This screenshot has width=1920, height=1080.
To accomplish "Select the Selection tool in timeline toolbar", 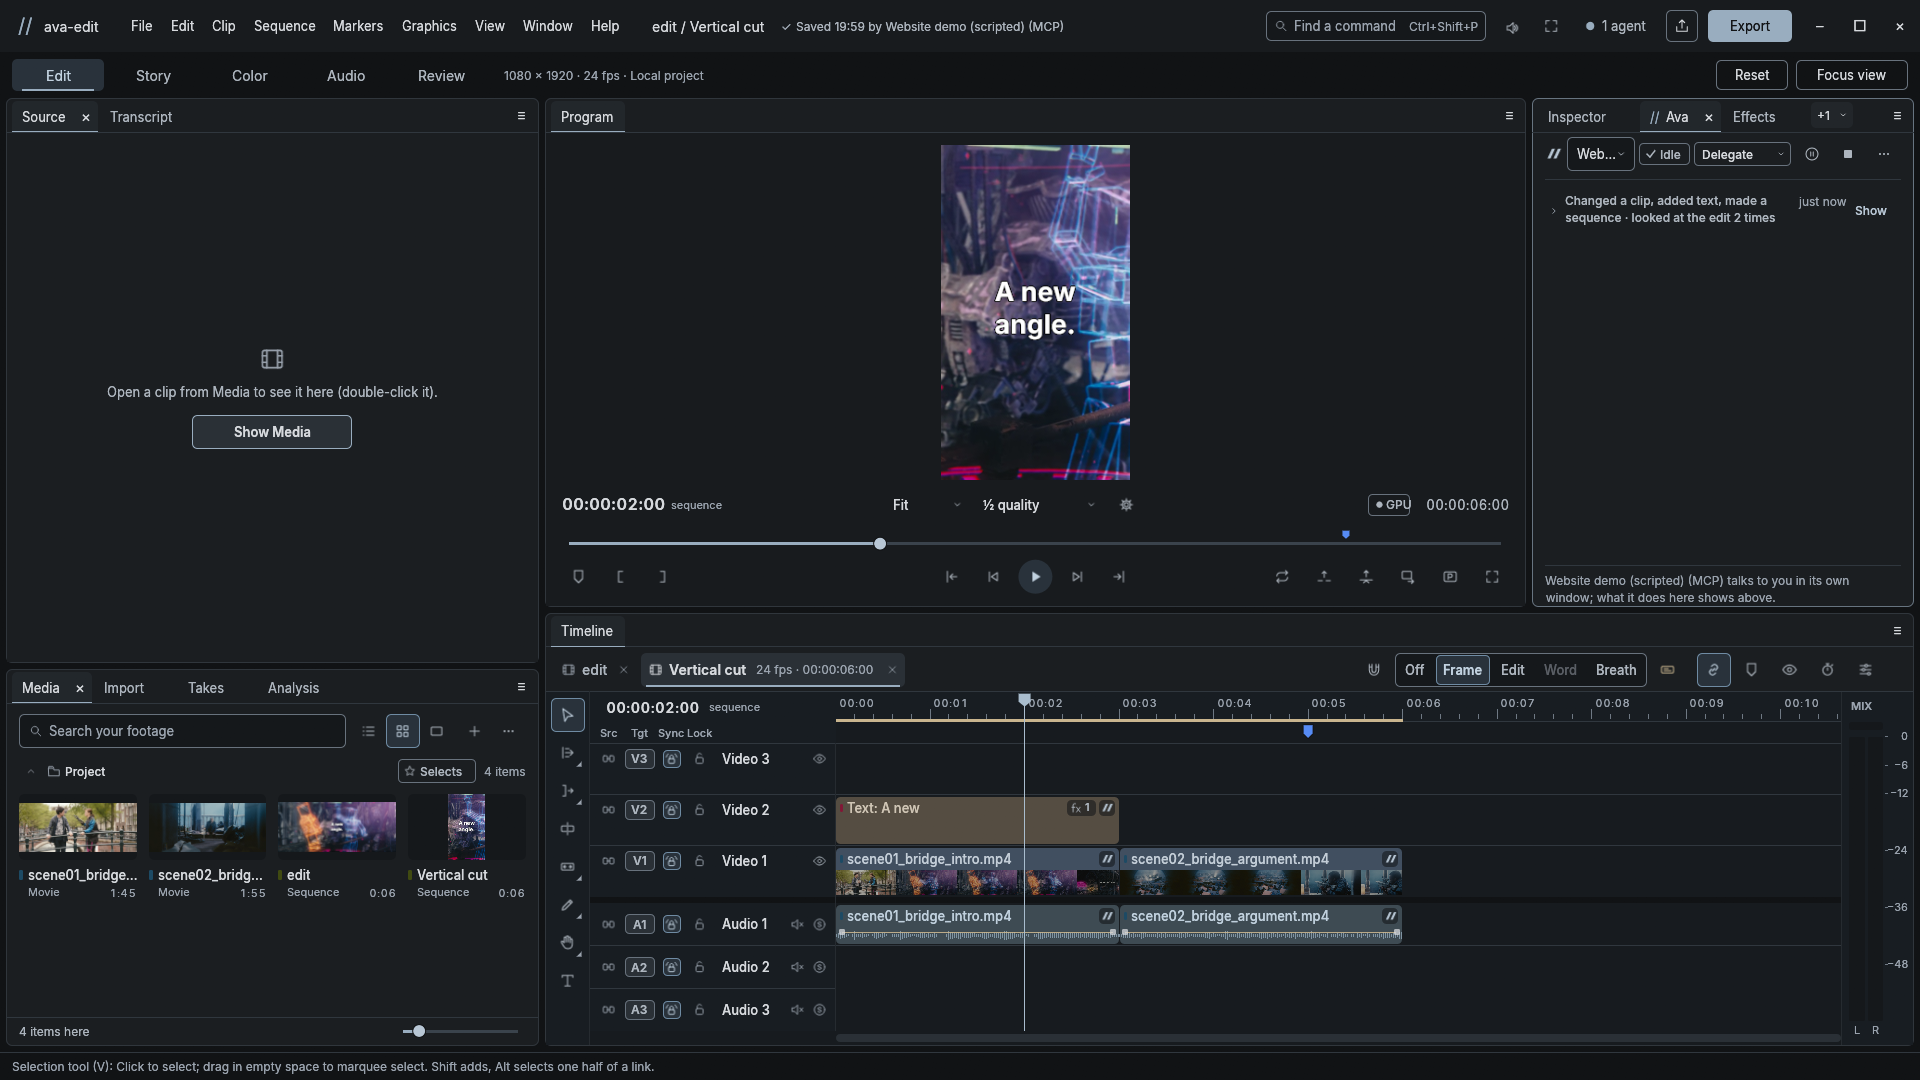I will (567, 715).
